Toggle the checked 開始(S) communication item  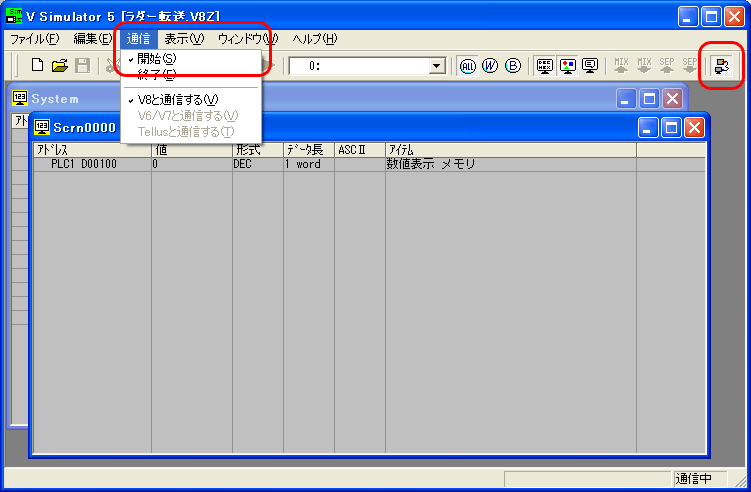pos(156,58)
